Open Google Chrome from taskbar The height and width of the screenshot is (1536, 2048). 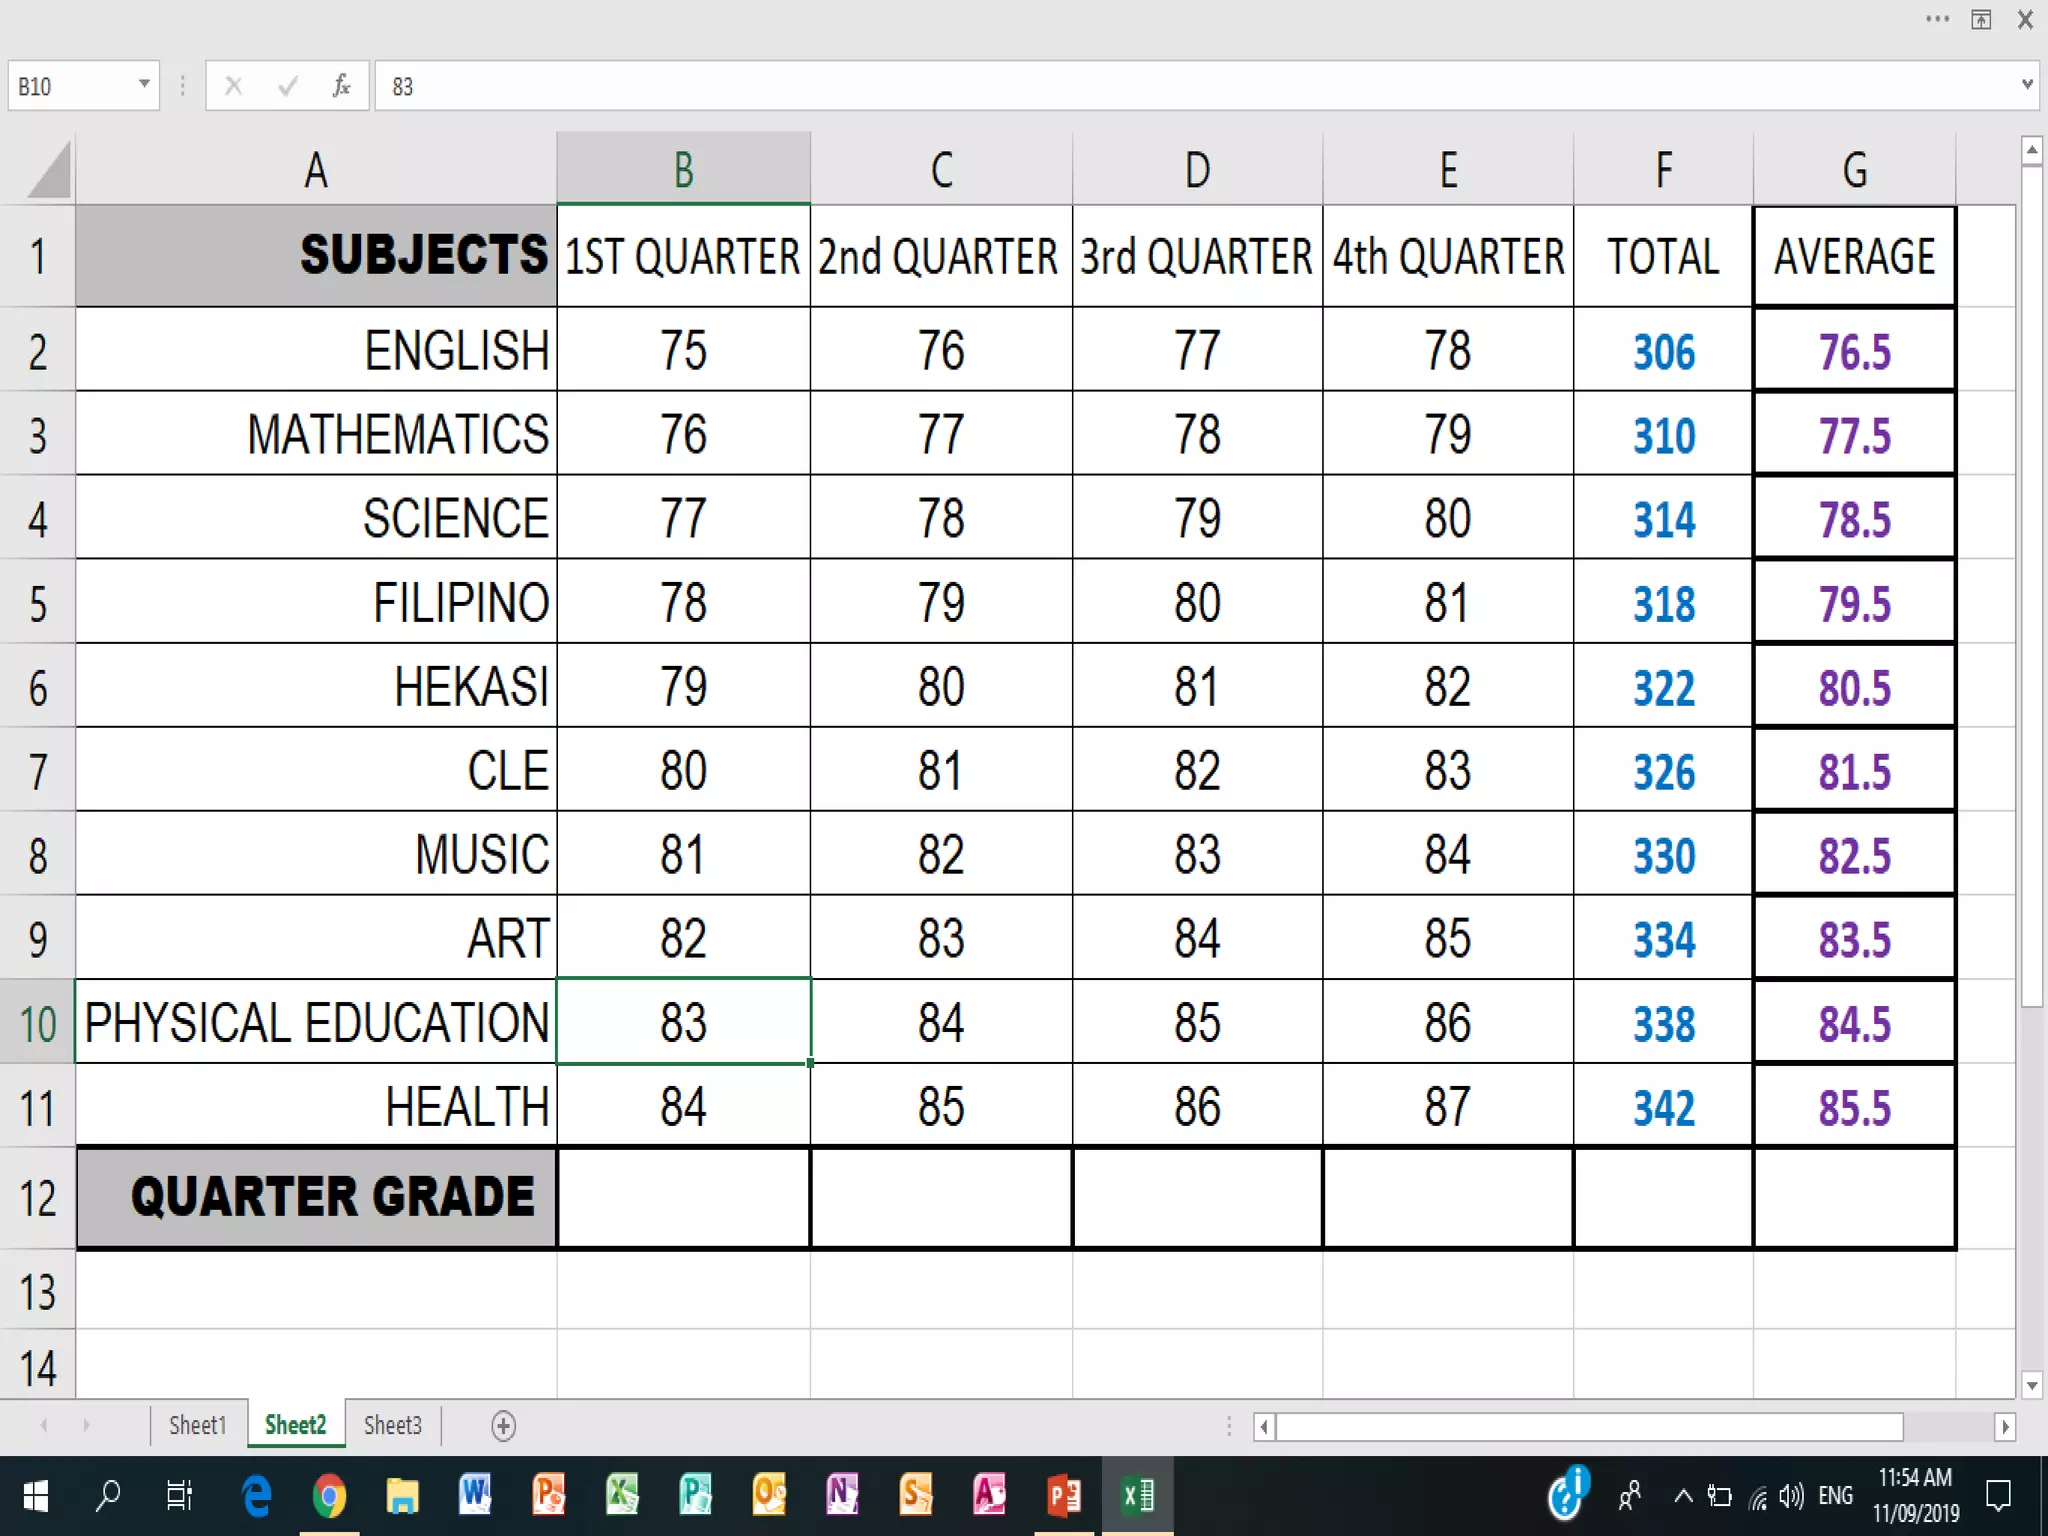point(329,1496)
